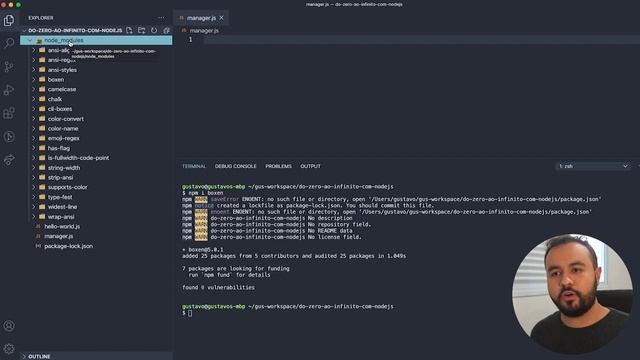Click manager.js in the breadcrumb bar

pyautogui.click(x=204, y=31)
